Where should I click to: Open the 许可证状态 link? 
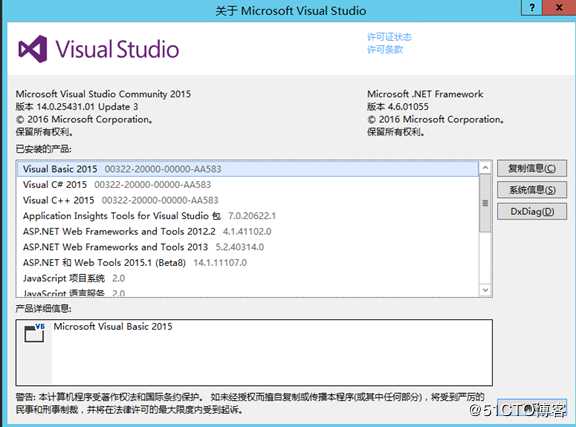389,37
